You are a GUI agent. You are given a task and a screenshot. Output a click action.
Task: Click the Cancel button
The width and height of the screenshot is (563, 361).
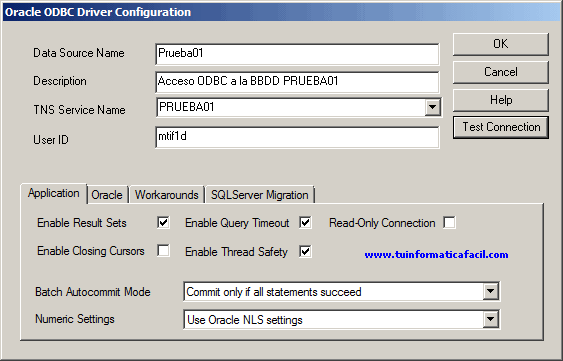click(x=501, y=72)
